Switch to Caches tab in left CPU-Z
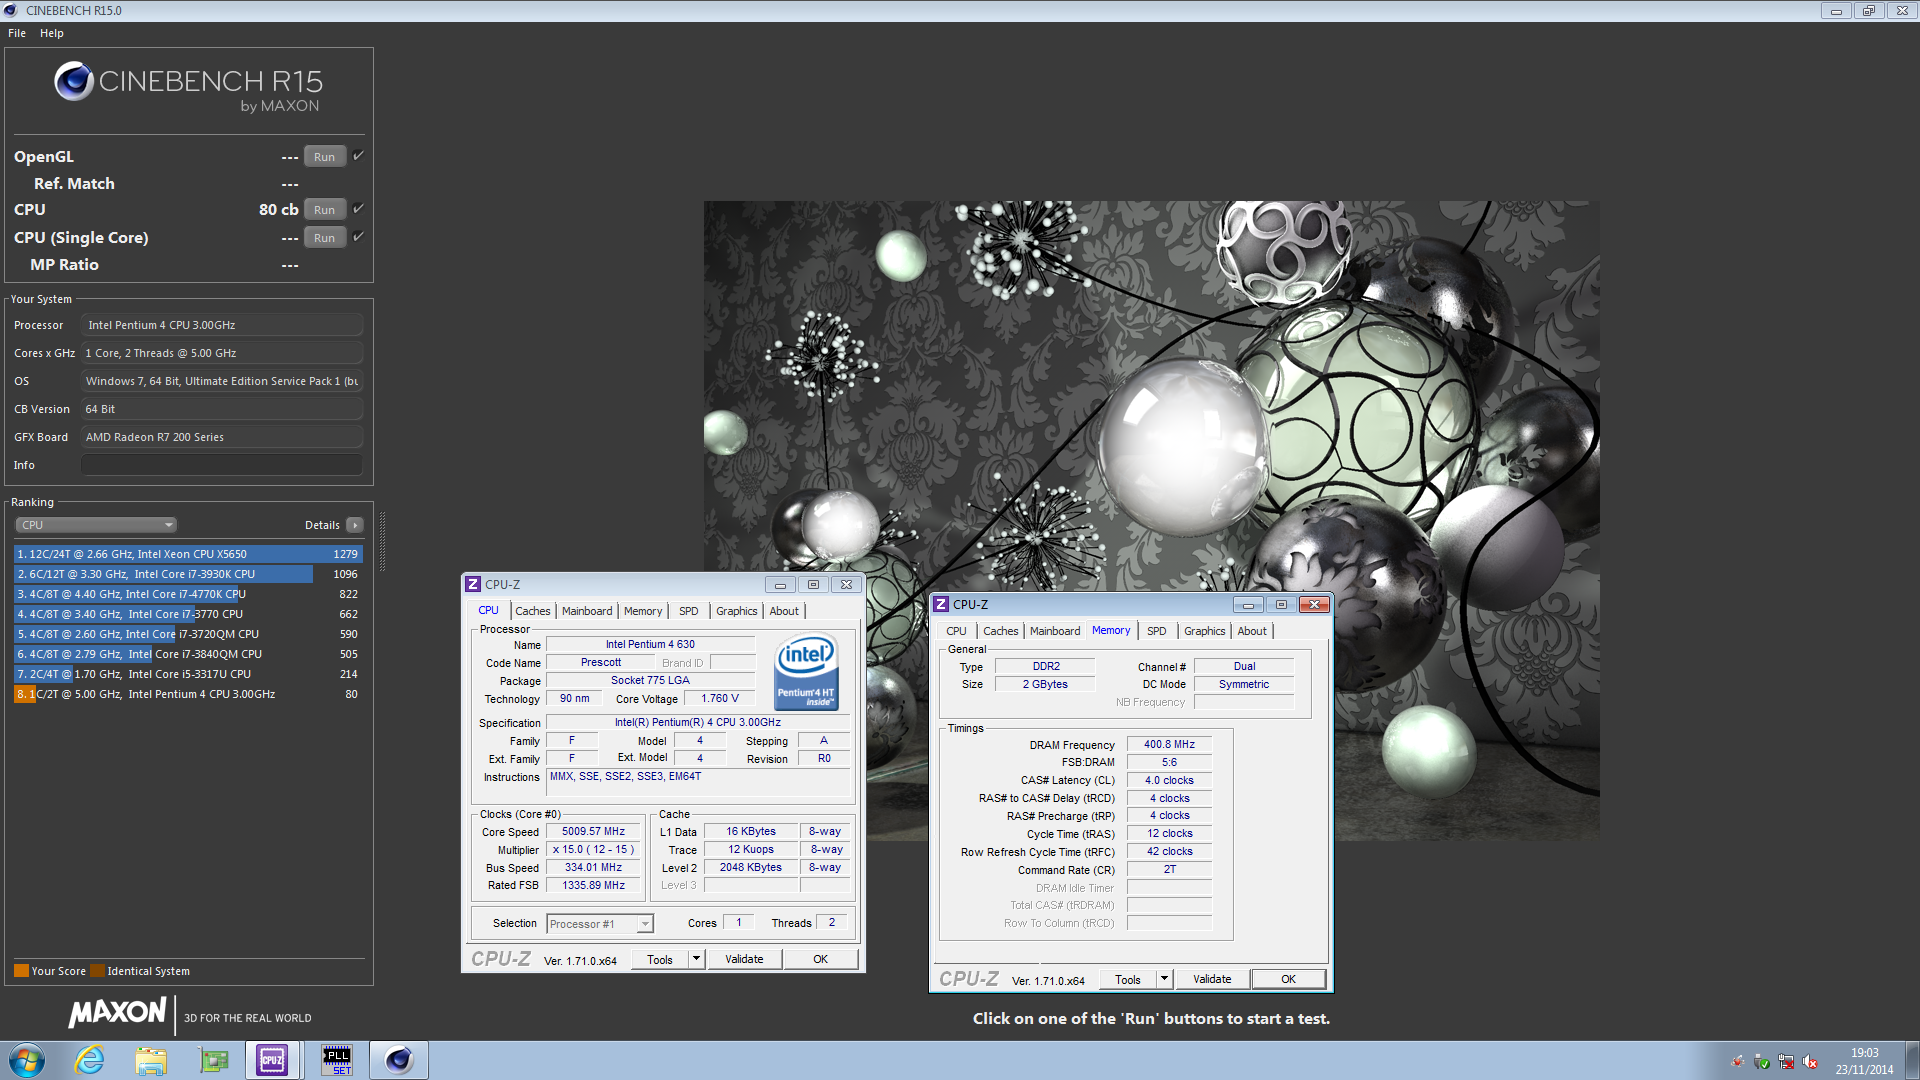 [533, 611]
